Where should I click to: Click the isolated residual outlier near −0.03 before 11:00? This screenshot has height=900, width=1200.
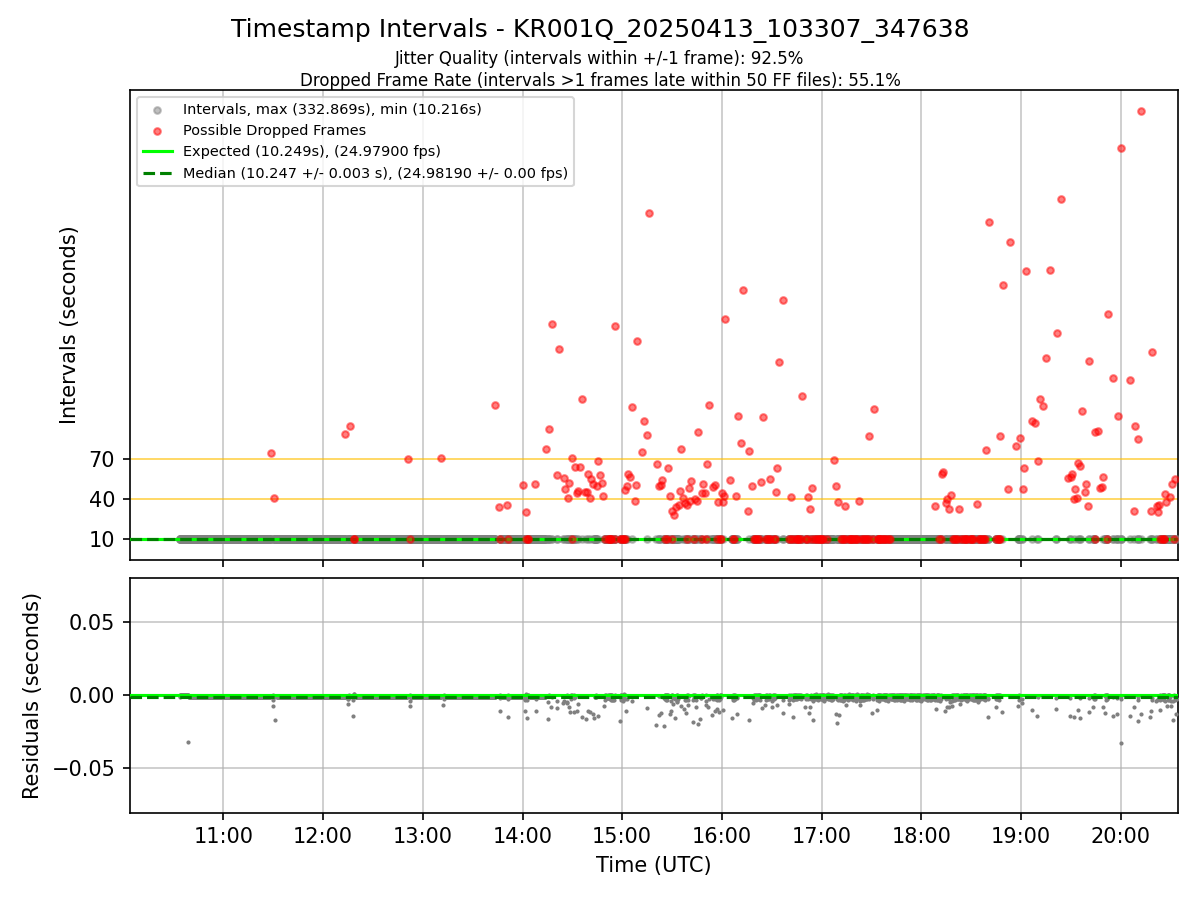point(188,742)
